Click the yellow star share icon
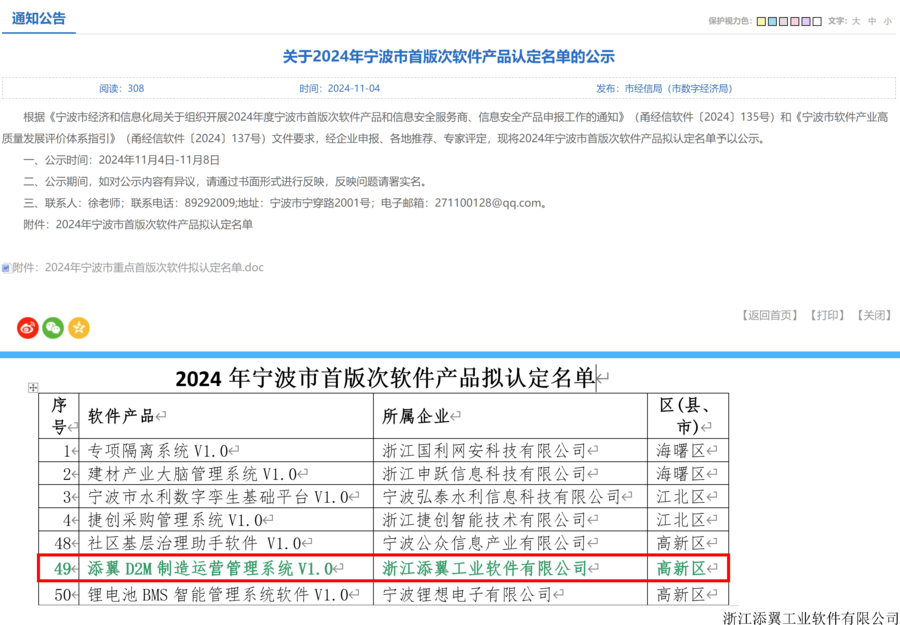The width and height of the screenshot is (900, 625). [78, 327]
